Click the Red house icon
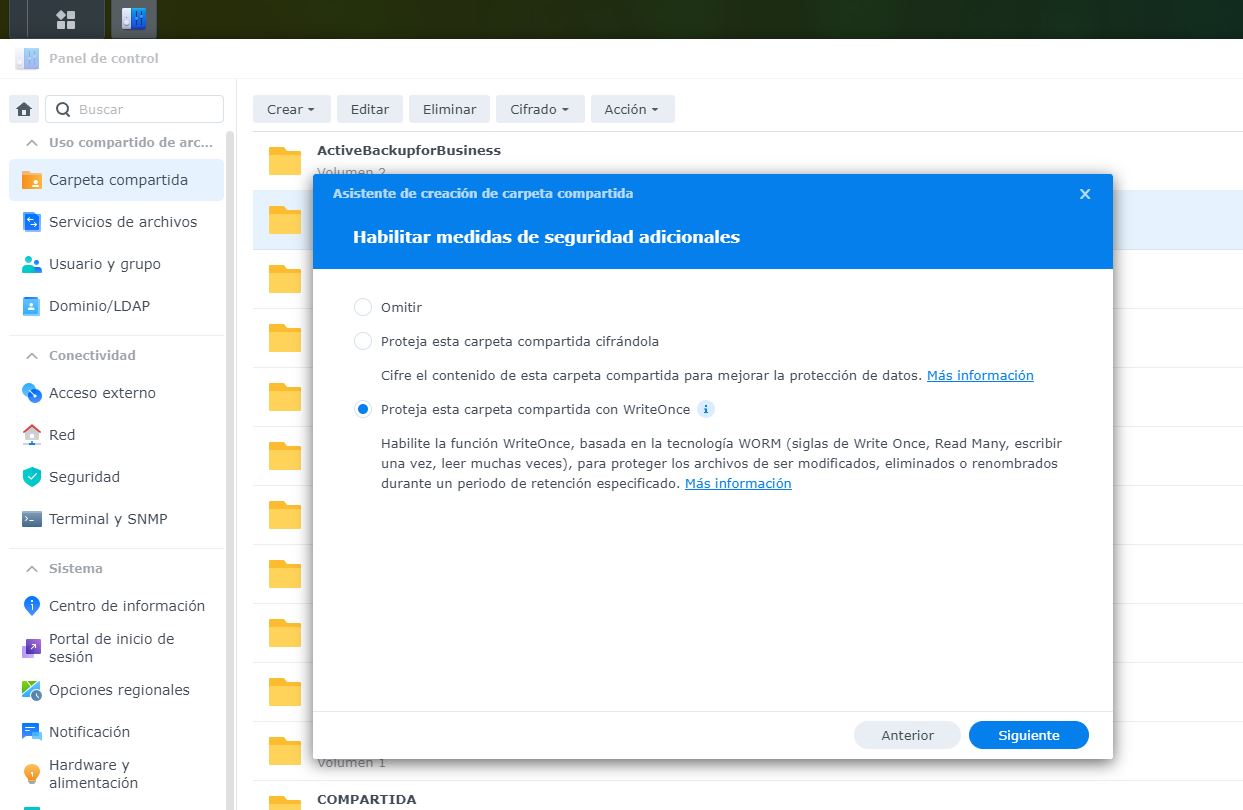This screenshot has height=810, width=1243. tap(32, 435)
